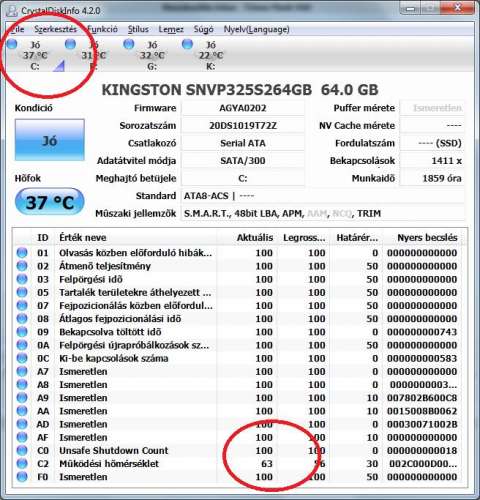
Task: Click status icon for attribute 01
Action: [22, 253]
